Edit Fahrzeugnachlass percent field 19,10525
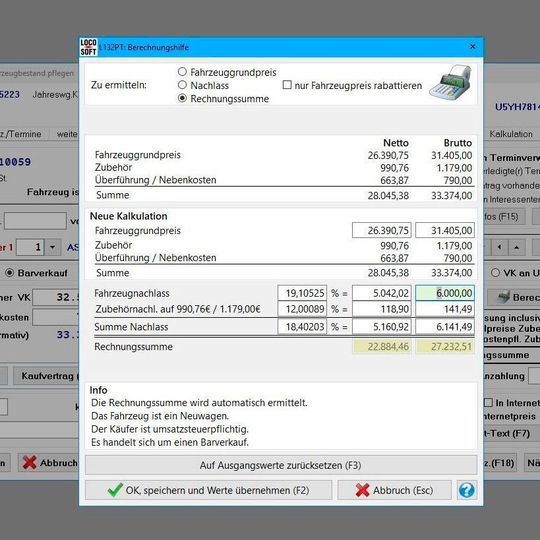The image size is (540, 540). (302, 293)
